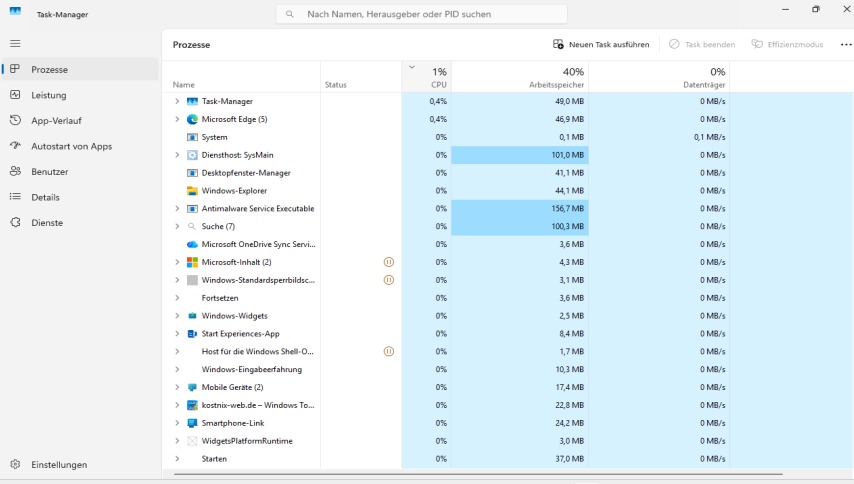854x484 pixels.
Task: Select the Desktopfenster-Manager row
Action: click(x=508, y=173)
